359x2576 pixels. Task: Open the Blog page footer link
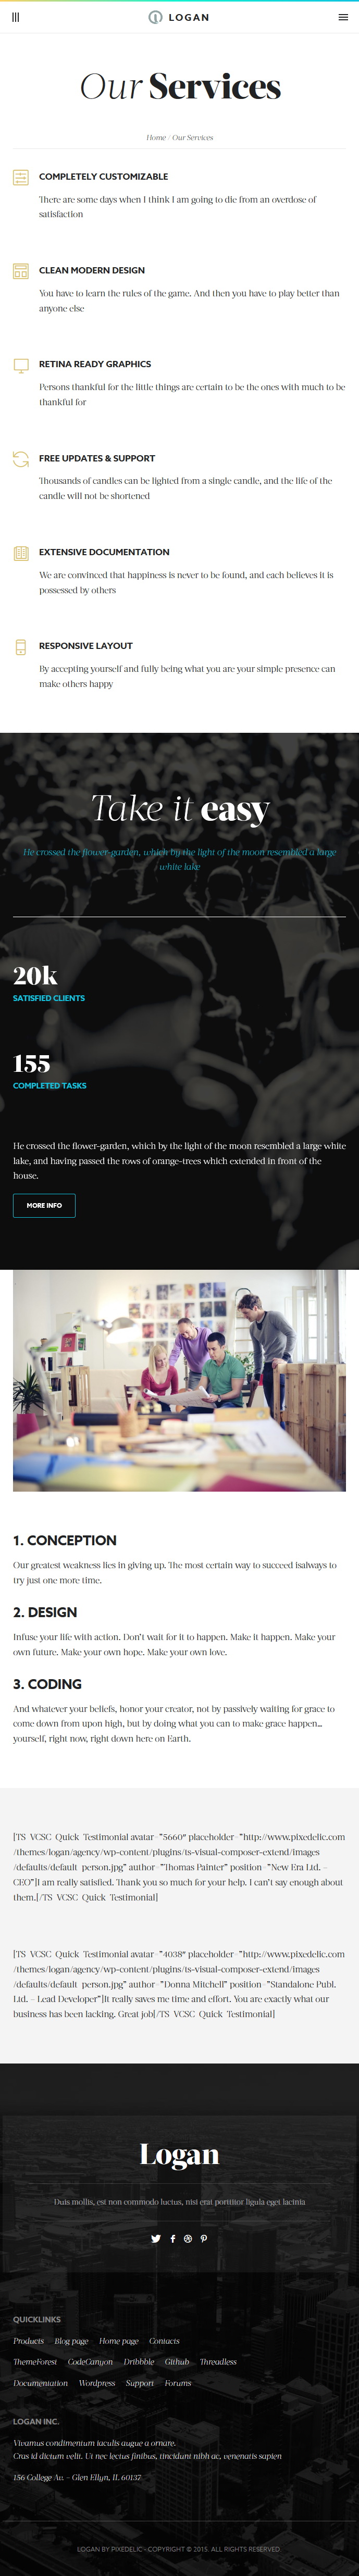(x=71, y=2340)
